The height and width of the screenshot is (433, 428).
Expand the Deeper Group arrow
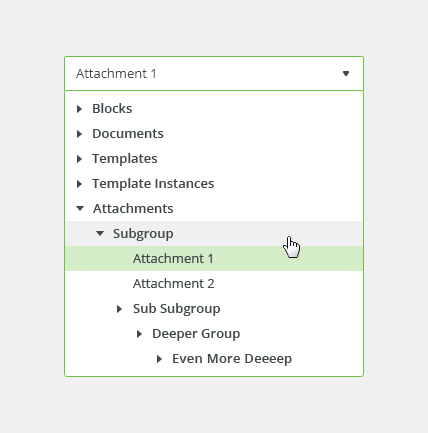click(139, 334)
